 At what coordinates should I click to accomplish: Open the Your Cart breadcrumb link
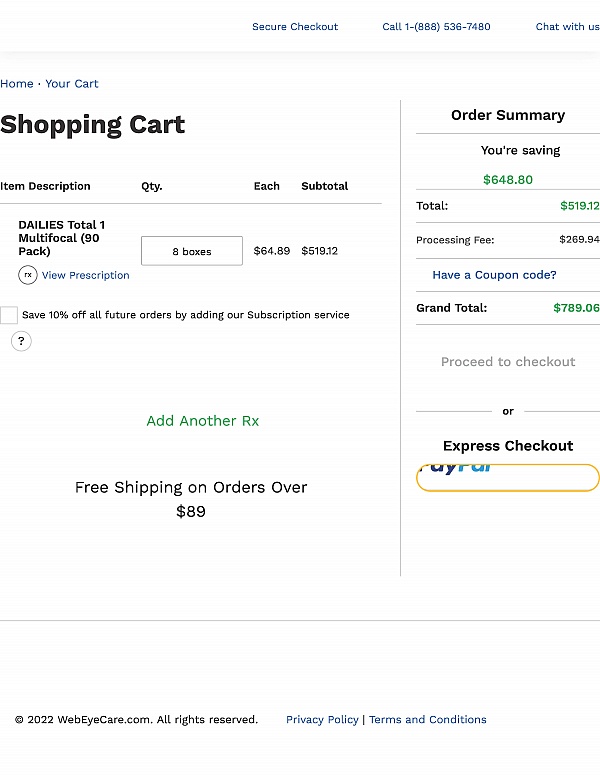click(x=72, y=84)
